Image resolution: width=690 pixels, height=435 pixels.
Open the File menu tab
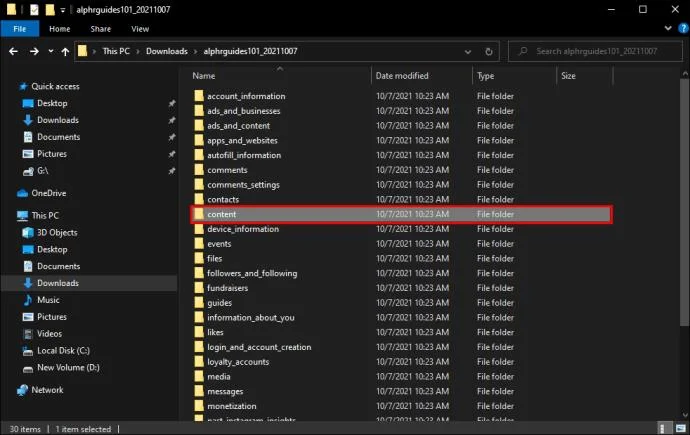pyautogui.click(x=20, y=29)
